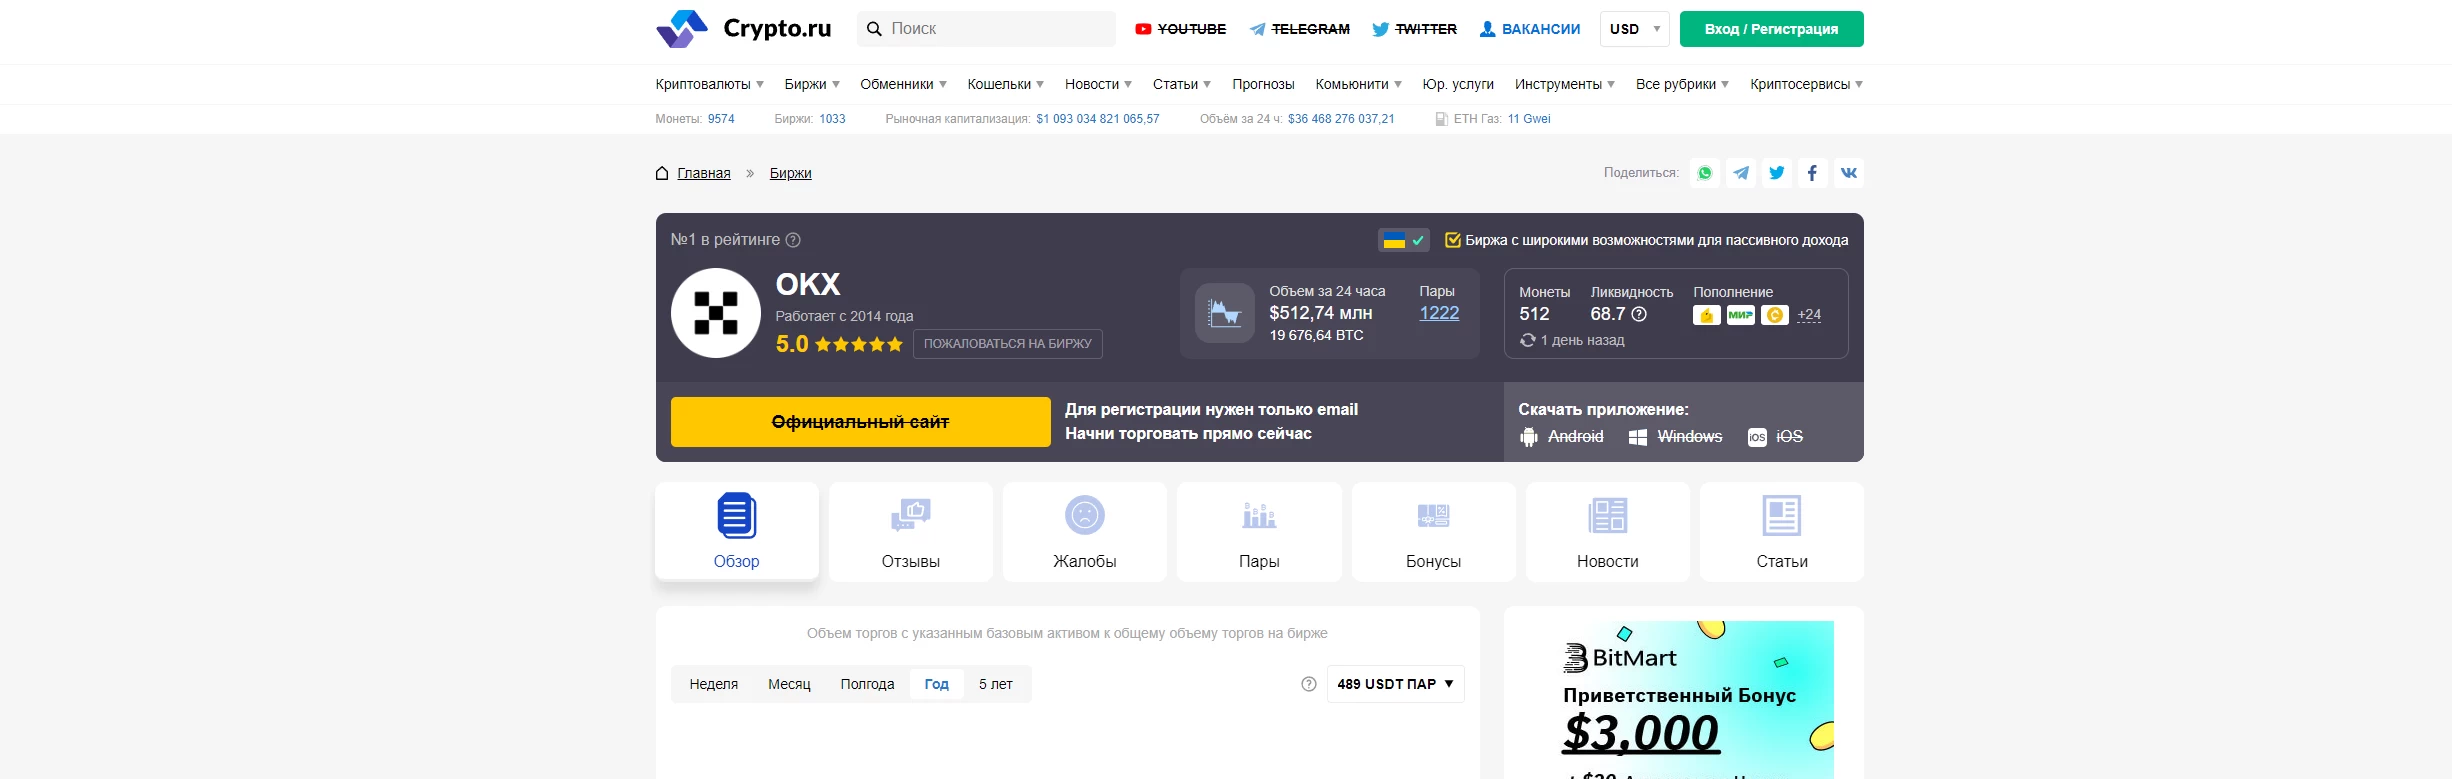This screenshot has width=2452, height=779.
Task: Share via WhatsApp icon
Action: pyautogui.click(x=1705, y=173)
